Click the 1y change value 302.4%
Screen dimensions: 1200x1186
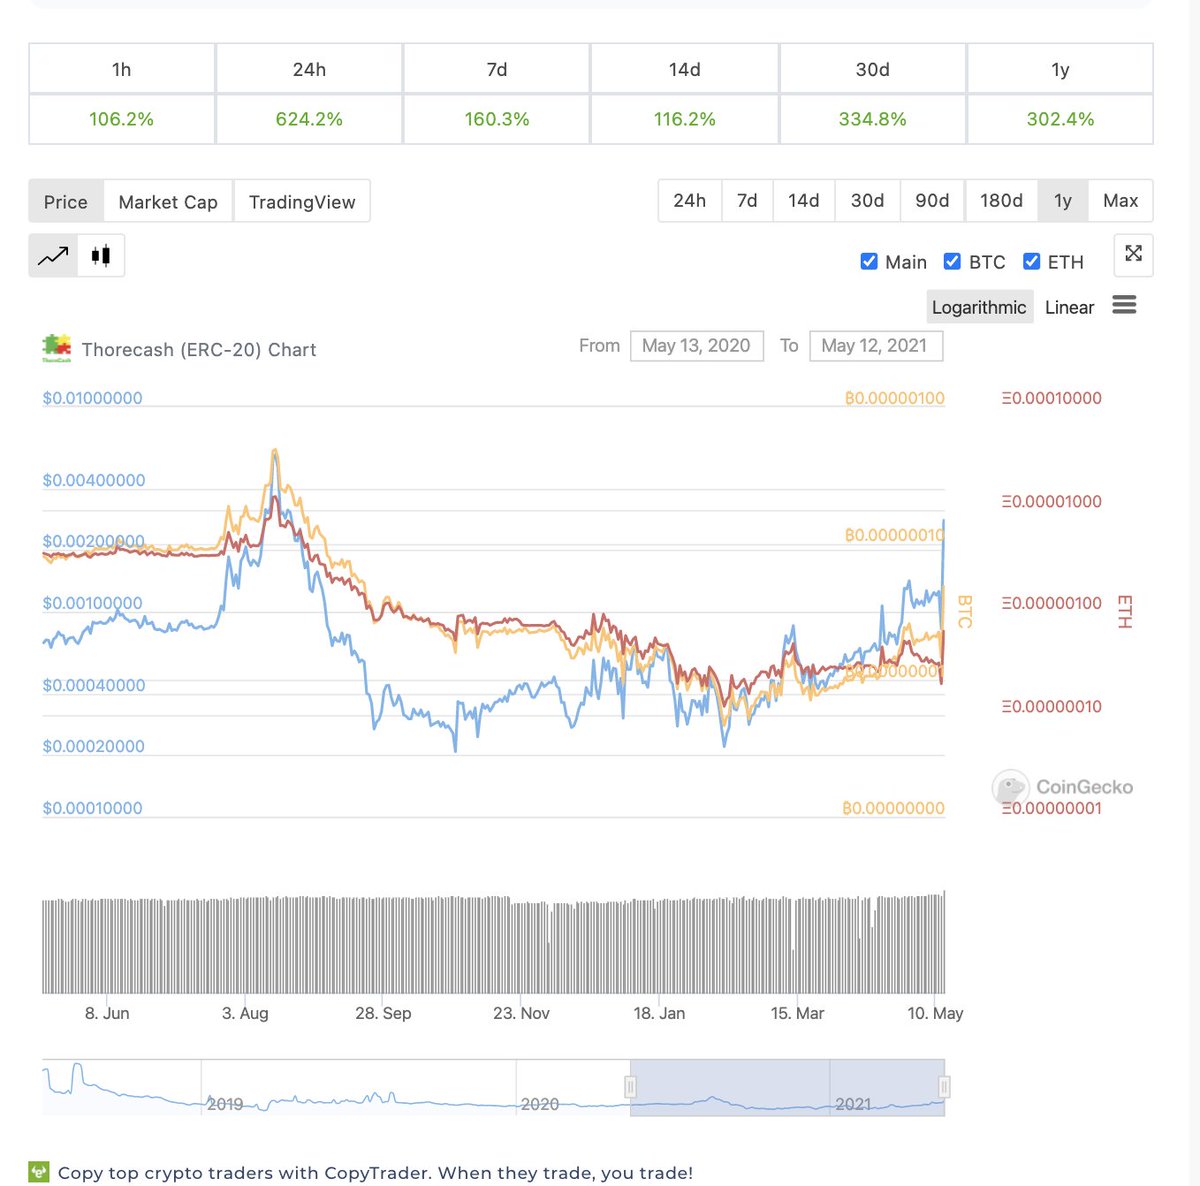coord(1060,119)
